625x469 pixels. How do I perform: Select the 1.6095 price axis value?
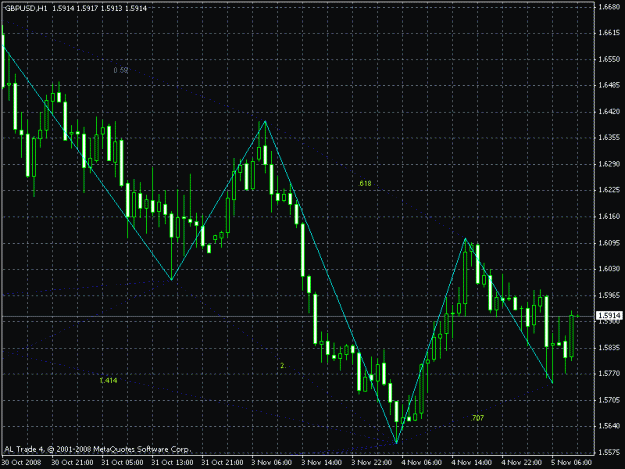pos(610,243)
